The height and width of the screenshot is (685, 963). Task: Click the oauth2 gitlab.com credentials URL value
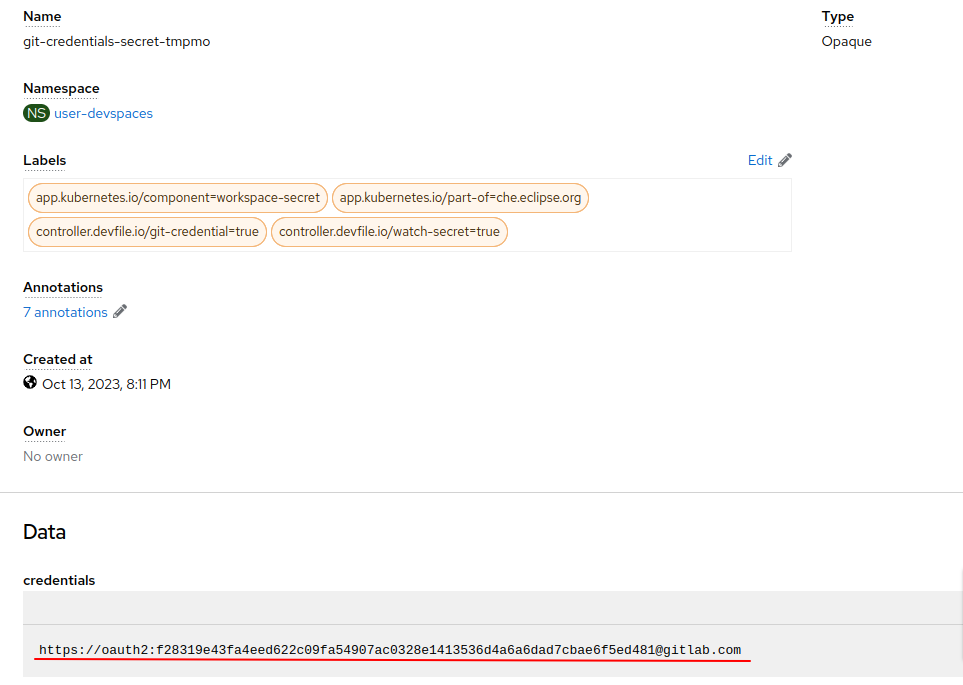point(390,650)
